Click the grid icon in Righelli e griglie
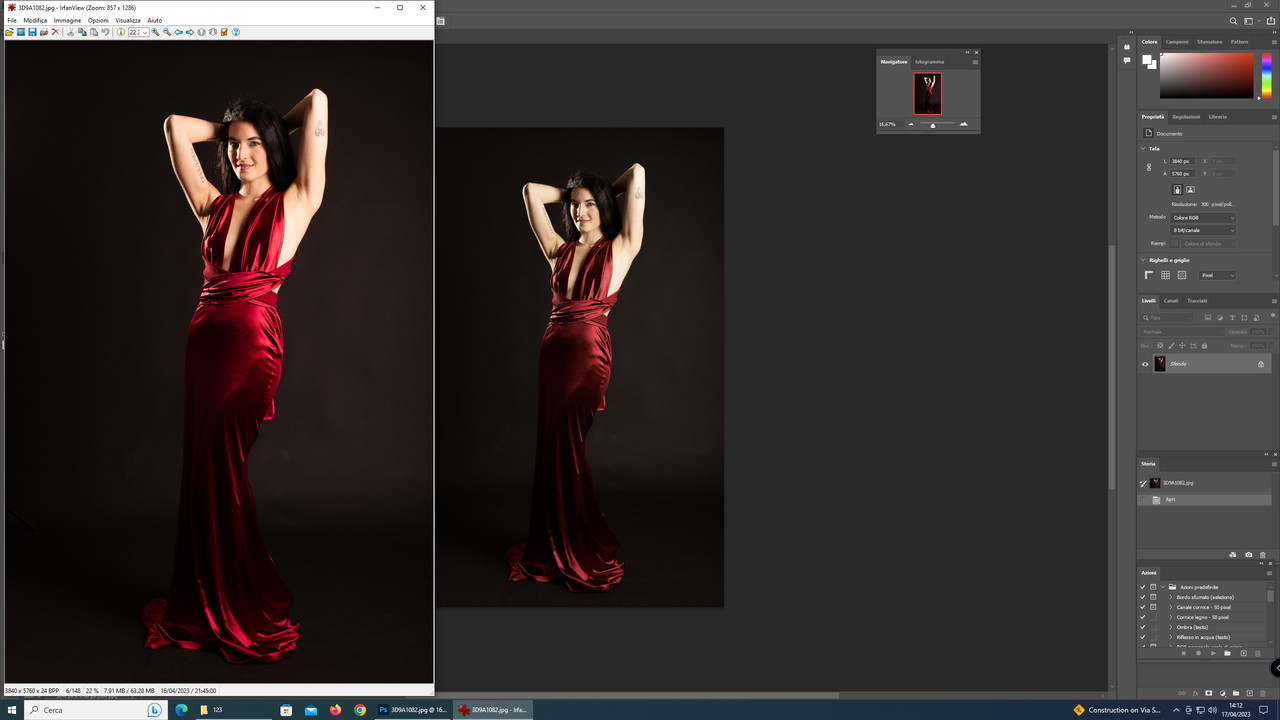 (x=1165, y=275)
